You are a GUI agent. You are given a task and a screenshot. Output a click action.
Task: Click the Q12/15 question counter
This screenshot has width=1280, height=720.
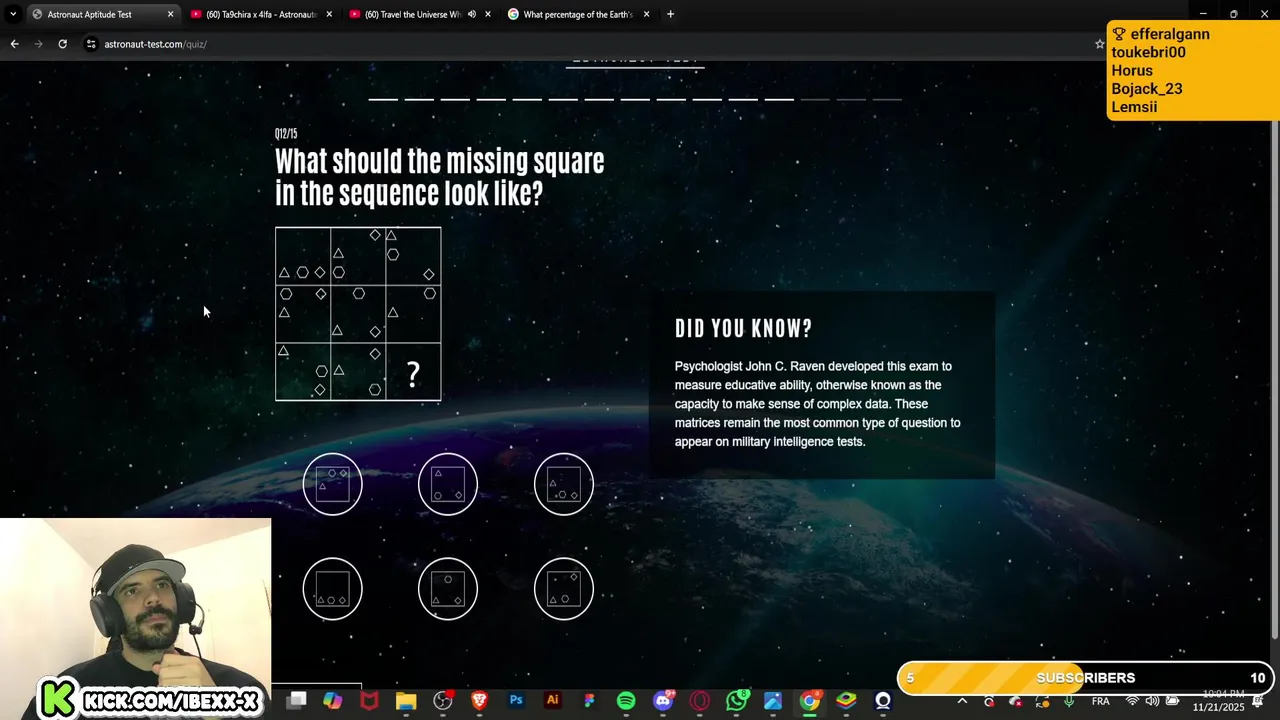click(286, 134)
